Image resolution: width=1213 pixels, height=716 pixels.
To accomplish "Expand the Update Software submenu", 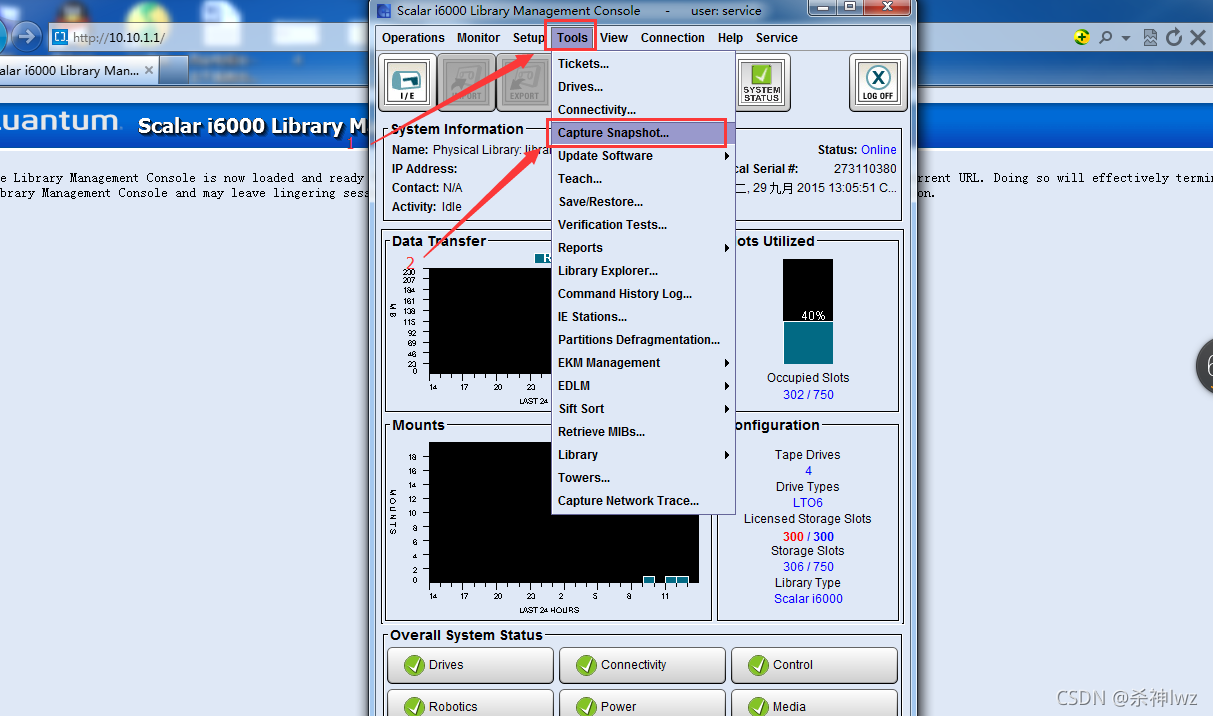I will tap(643, 156).
